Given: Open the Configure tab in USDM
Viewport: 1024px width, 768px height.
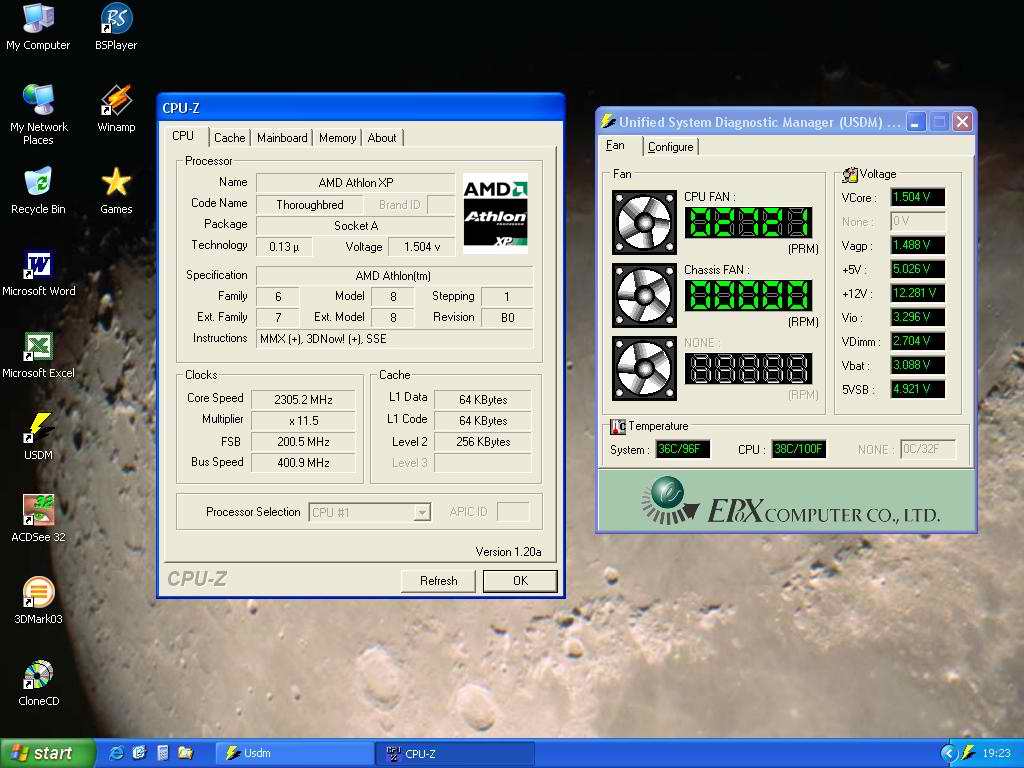Looking at the screenshot, I should click(670, 147).
